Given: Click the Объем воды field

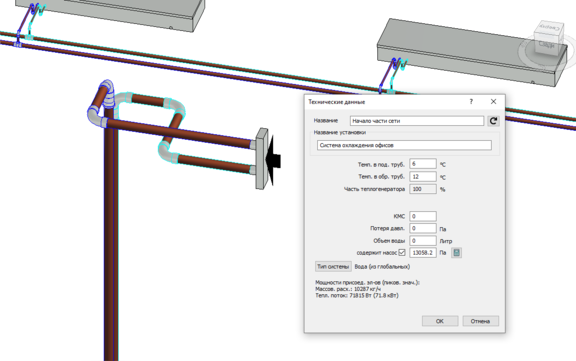Looking at the screenshot, I should pyautogui.click(x=423, y=241).
